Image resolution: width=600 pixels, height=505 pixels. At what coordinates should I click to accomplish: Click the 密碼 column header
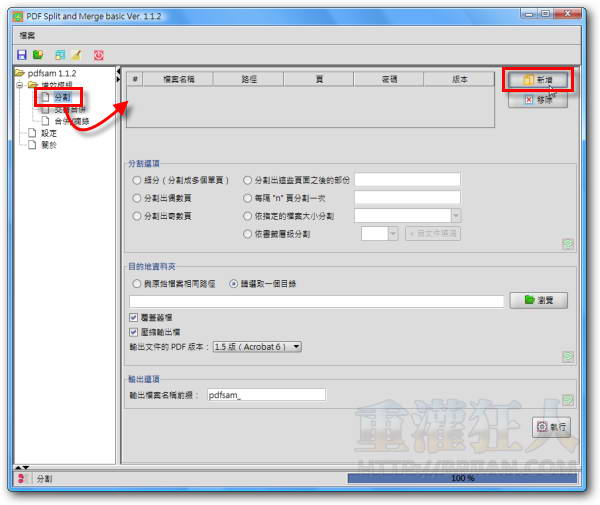(x=389, y=79)
